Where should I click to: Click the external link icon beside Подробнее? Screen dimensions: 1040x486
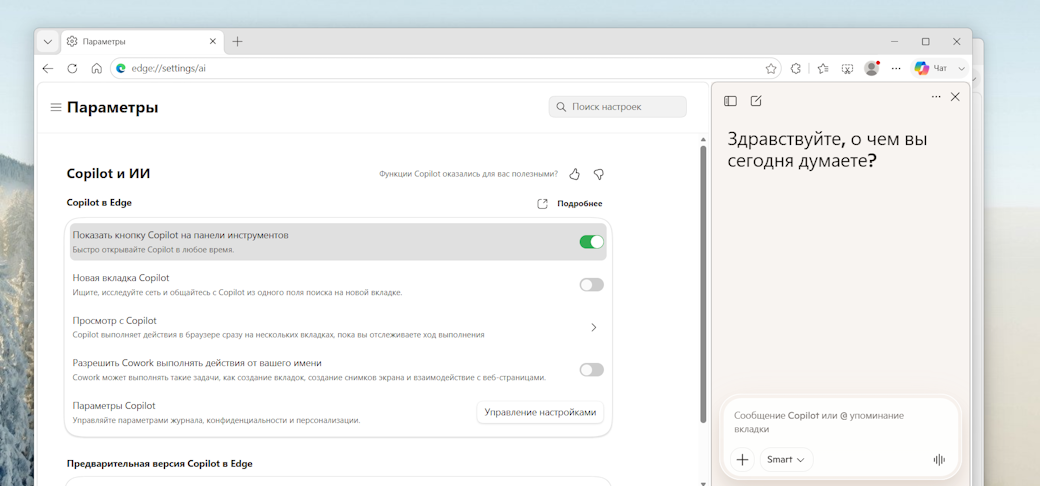(543, 204)
